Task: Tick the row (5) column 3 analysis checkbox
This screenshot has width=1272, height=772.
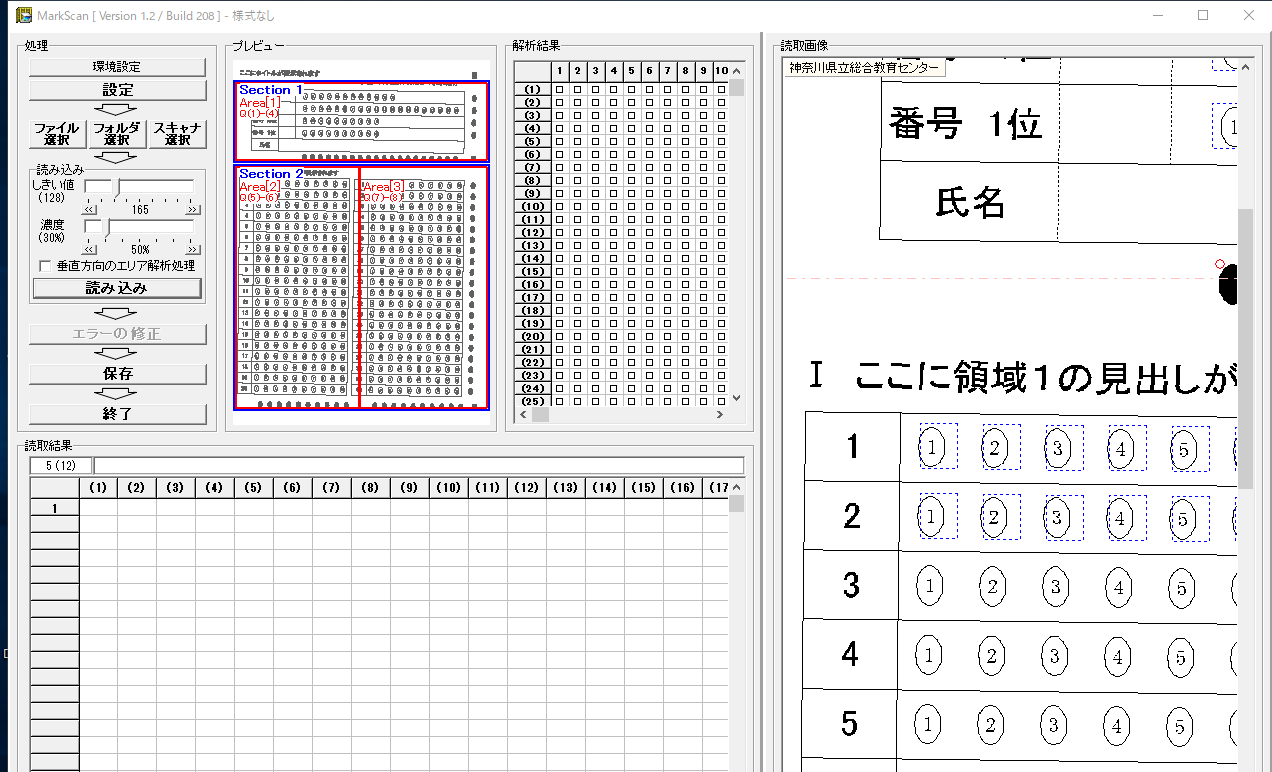Action: tap(596, 142)
